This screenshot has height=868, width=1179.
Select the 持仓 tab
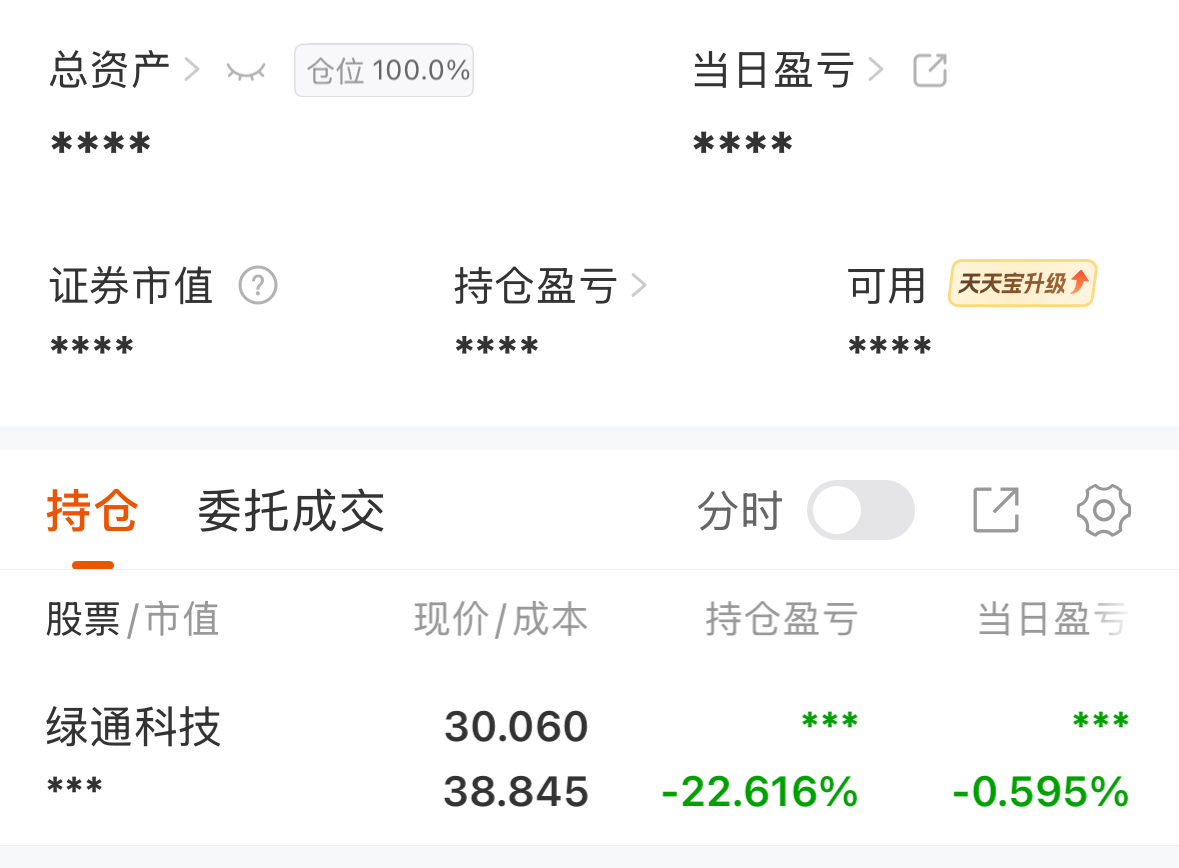(92, 511)
